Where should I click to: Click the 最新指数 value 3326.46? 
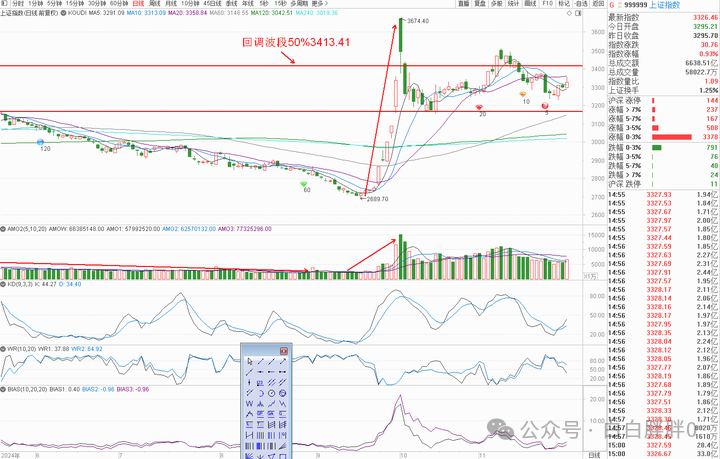[x=705, y=18]
